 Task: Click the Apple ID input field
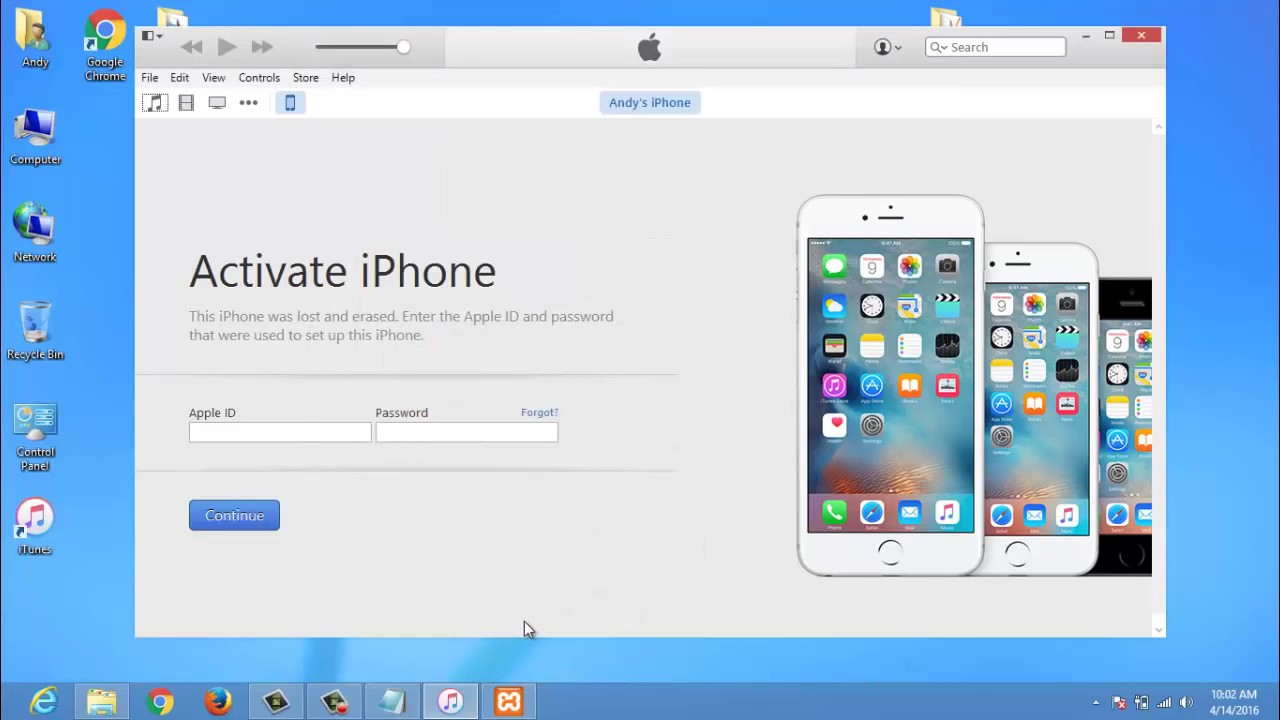click(280, 432)
